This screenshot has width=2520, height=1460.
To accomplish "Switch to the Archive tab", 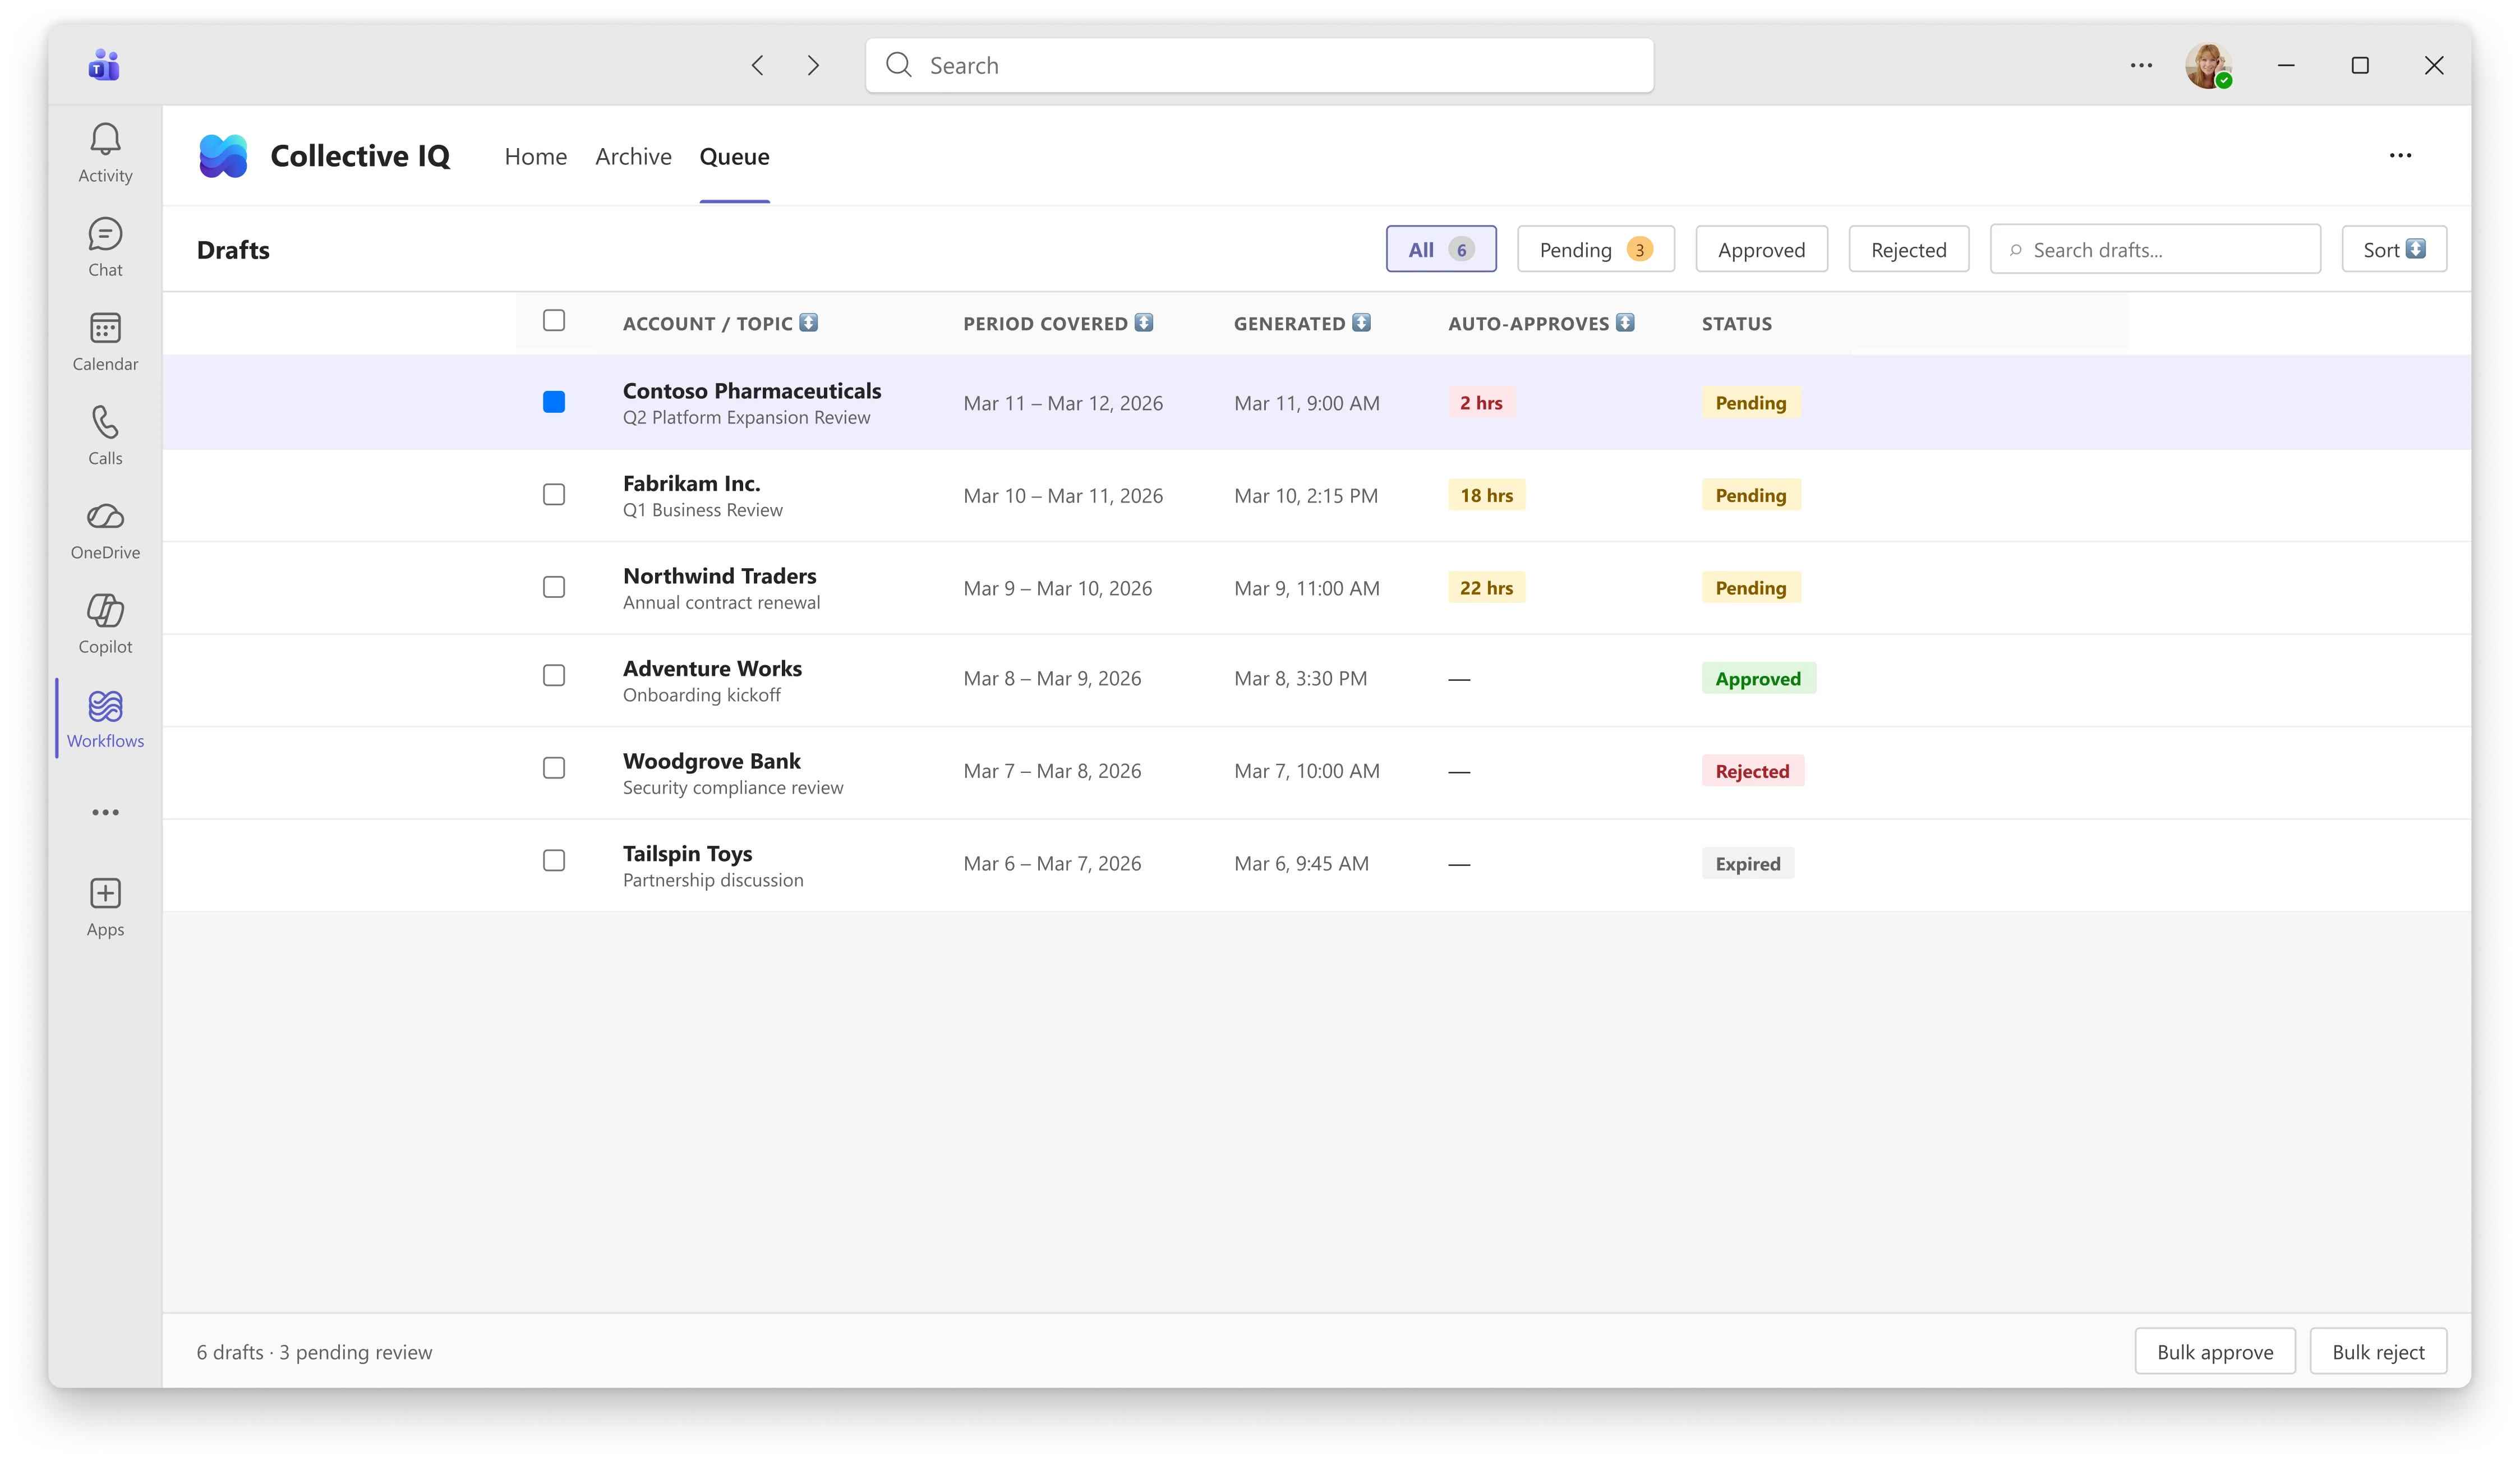I will [x=633, y=156].
